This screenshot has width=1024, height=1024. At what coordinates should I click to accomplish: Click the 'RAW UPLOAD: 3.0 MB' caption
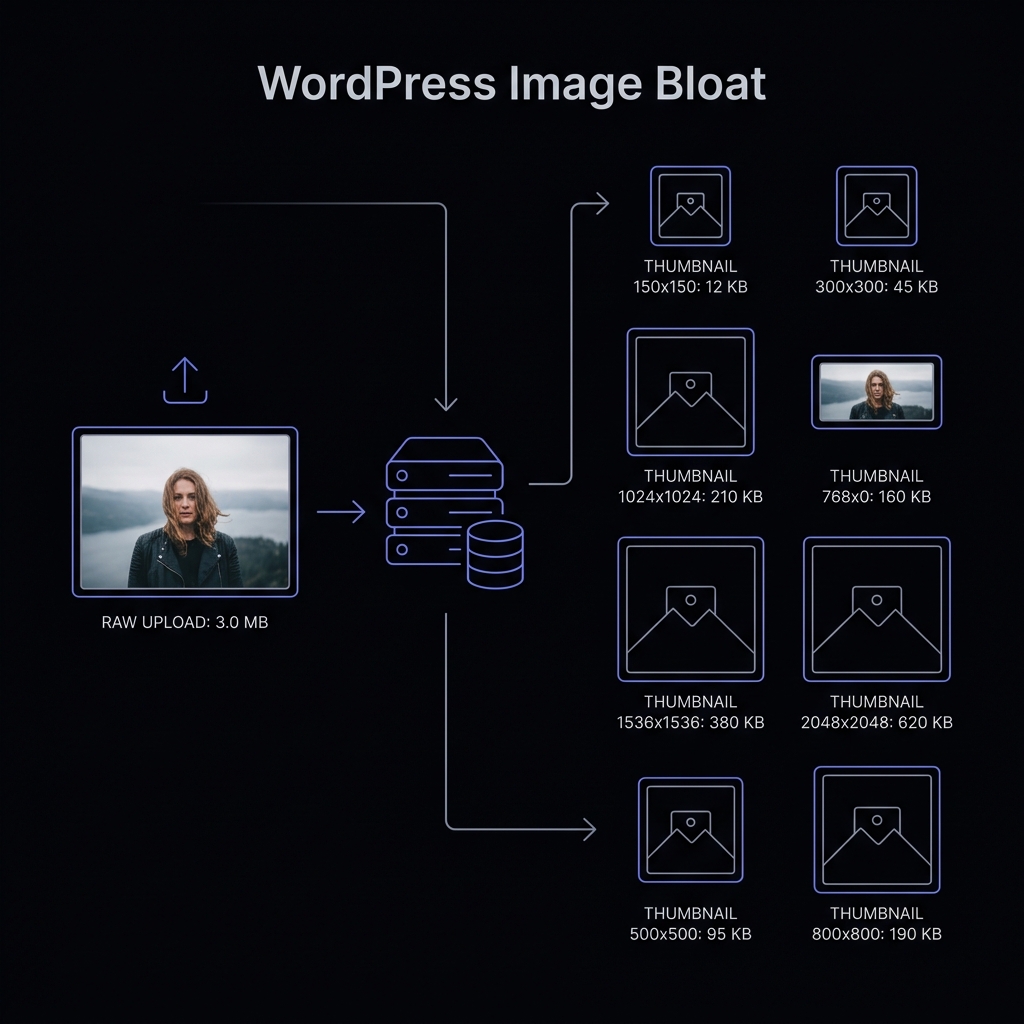coord(185,622)
